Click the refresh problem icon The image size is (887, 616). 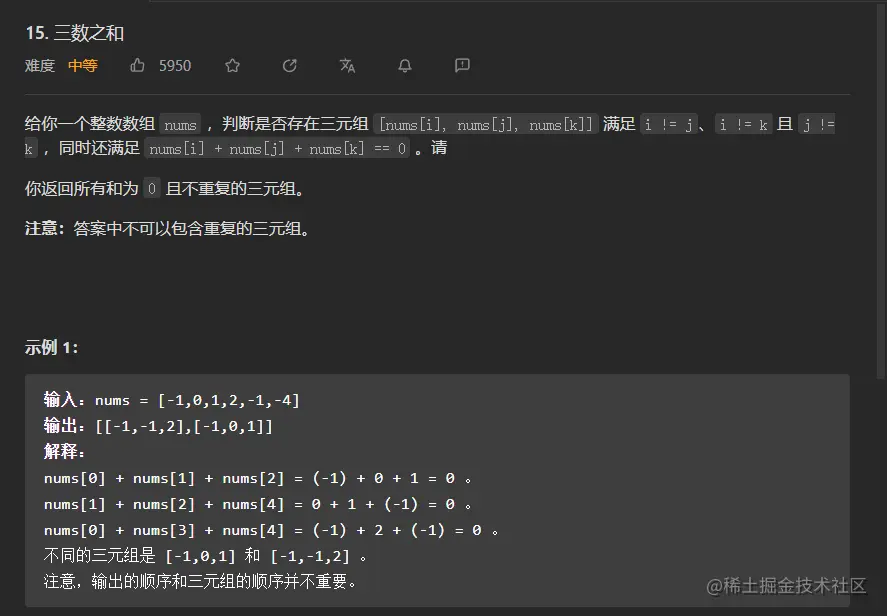click(290, 65)
